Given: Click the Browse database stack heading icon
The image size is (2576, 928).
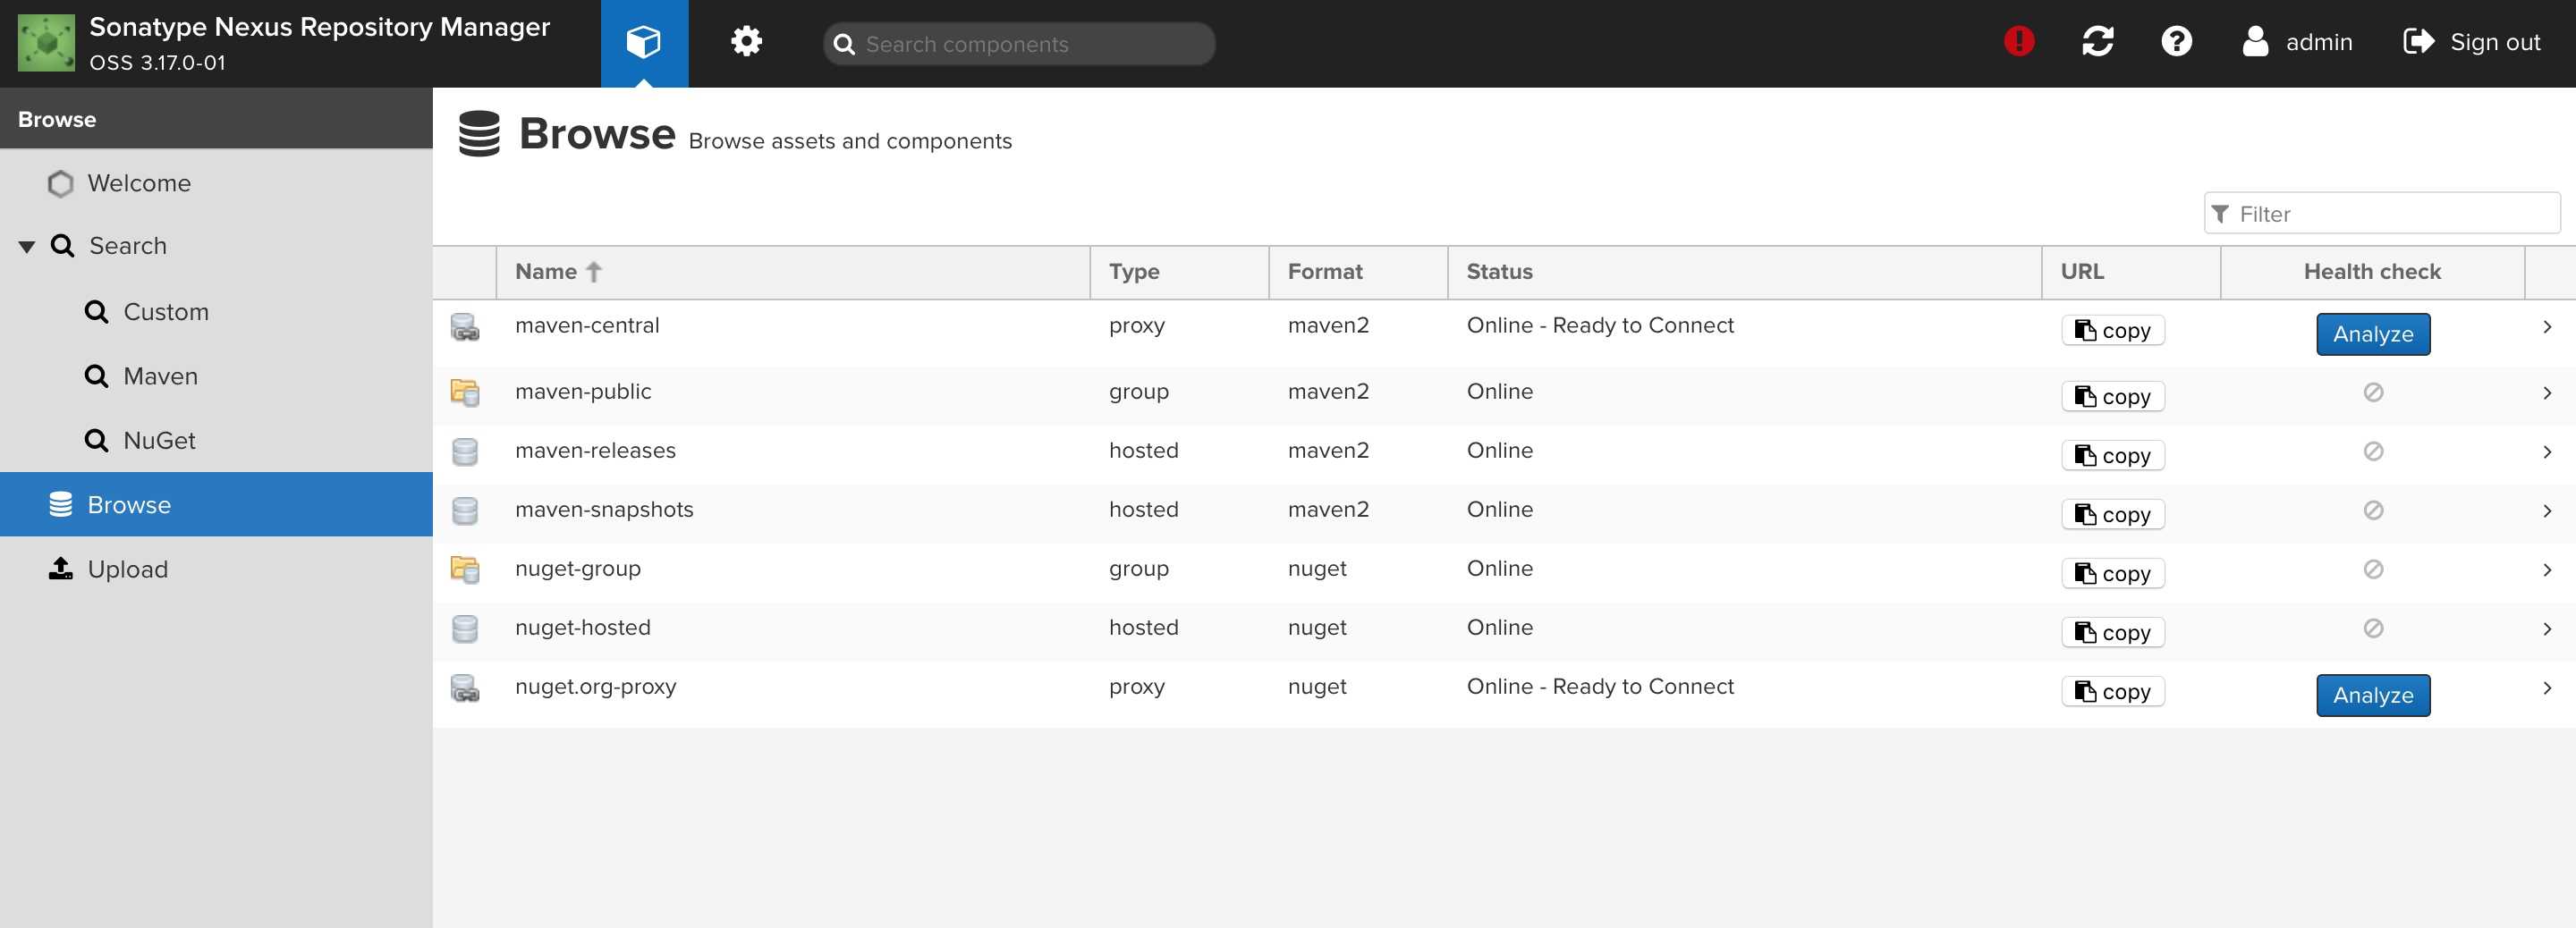Looking at the screenshot, I should click(x=479, y=134).
